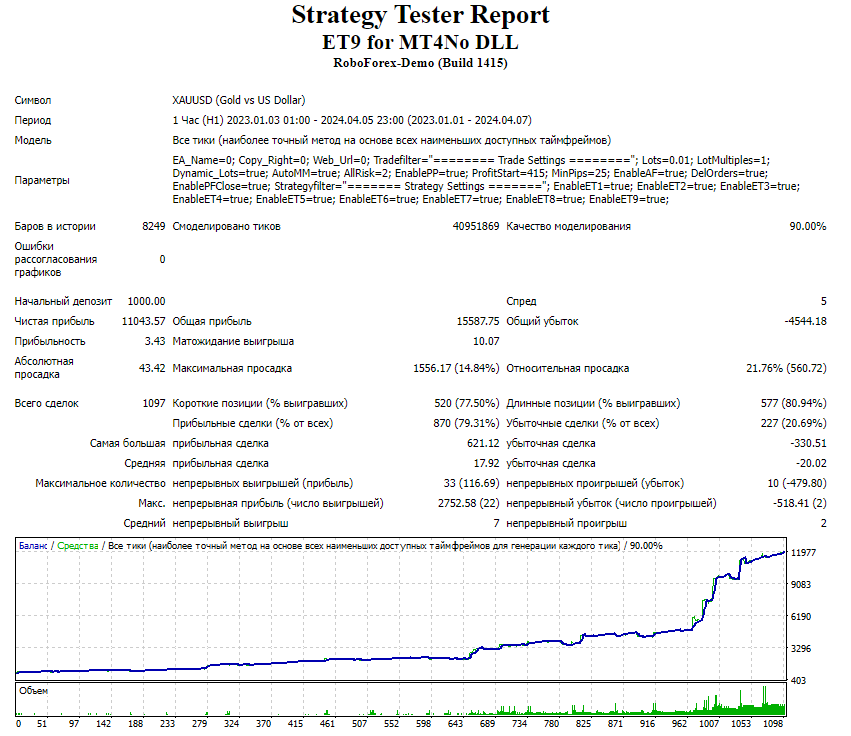The width and height of the screenshot is (851, 736).
Task: Click the maximal drawdown value 1556.17 (14.84%)
Action: pyautogui.click(x=456, y=368)
